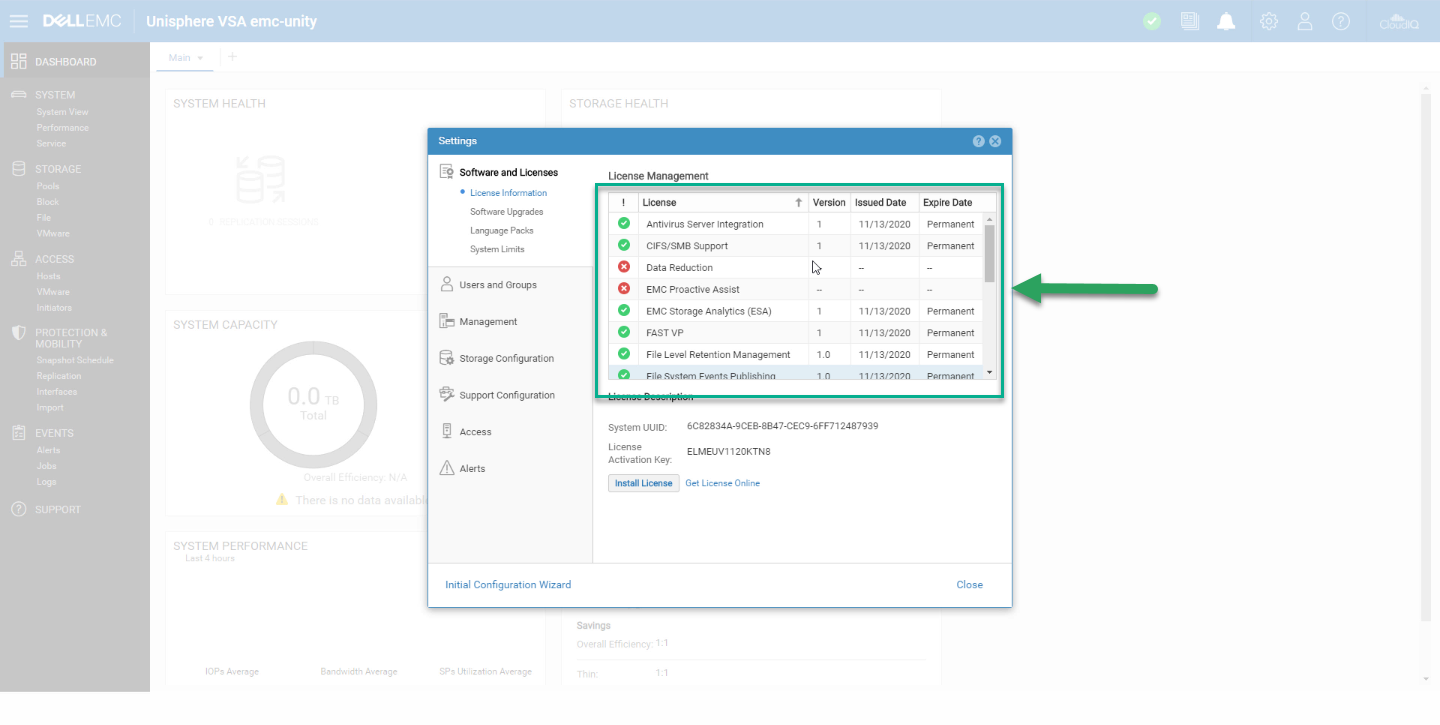Click the Support Configuration icon
This screenshot has width=1440, height=725.
coord(447,395)
